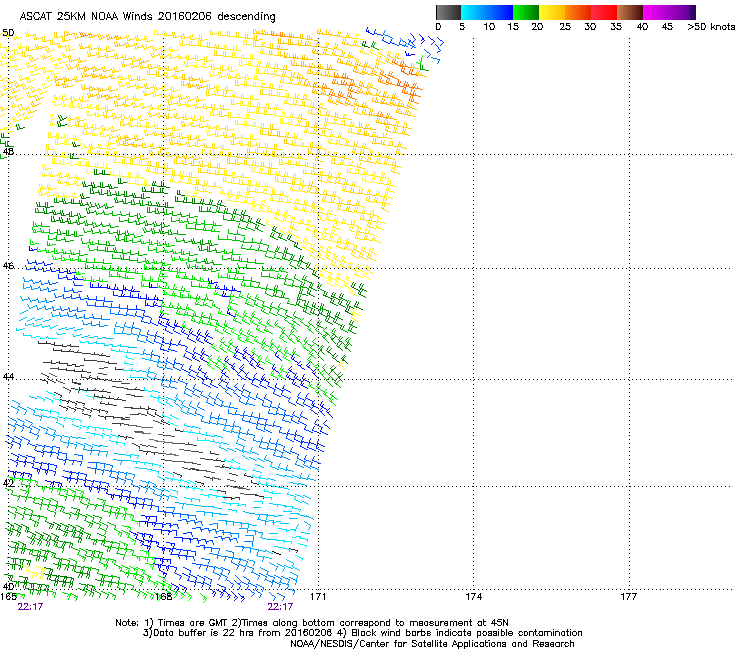Click the latitude label '46'
Screen dimensions: 740x650
8,266
